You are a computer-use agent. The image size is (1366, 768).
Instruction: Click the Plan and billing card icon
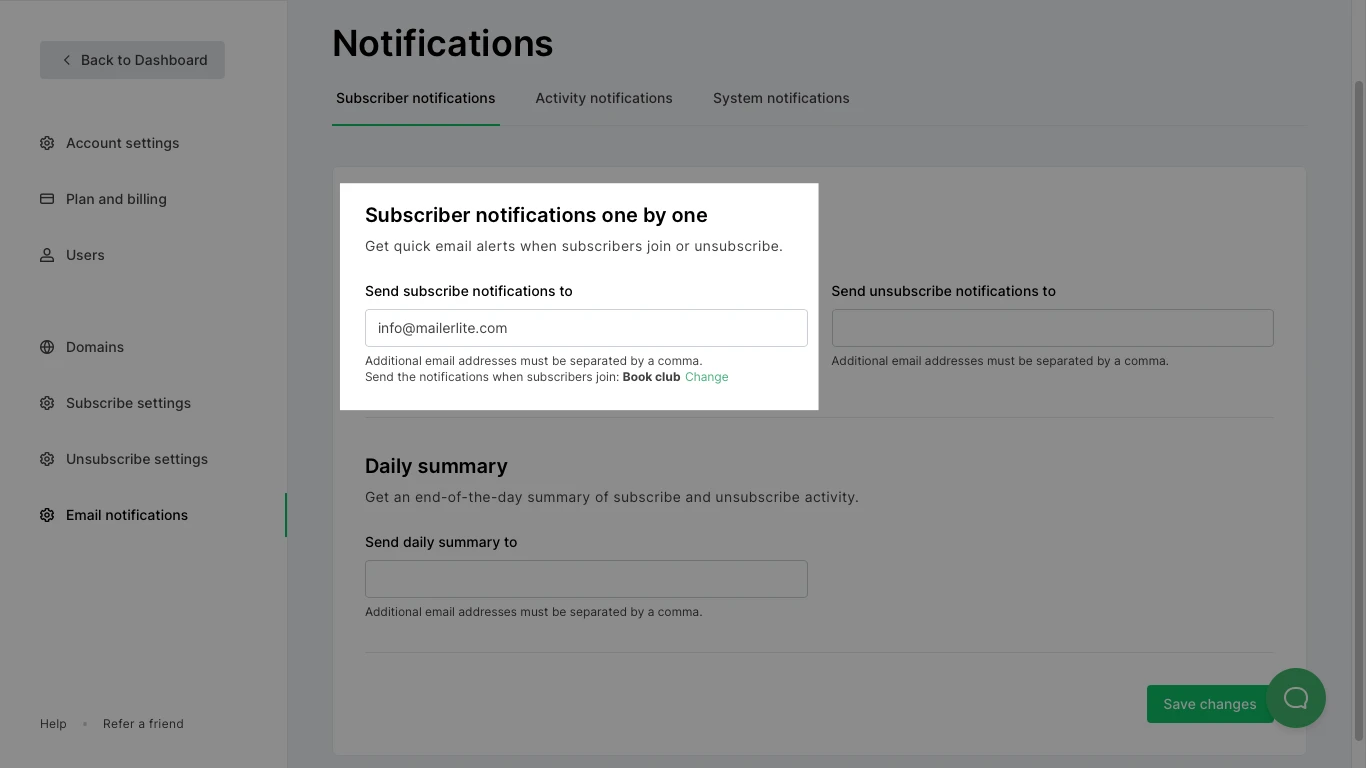pyautogui.click(x=47, y=199)
